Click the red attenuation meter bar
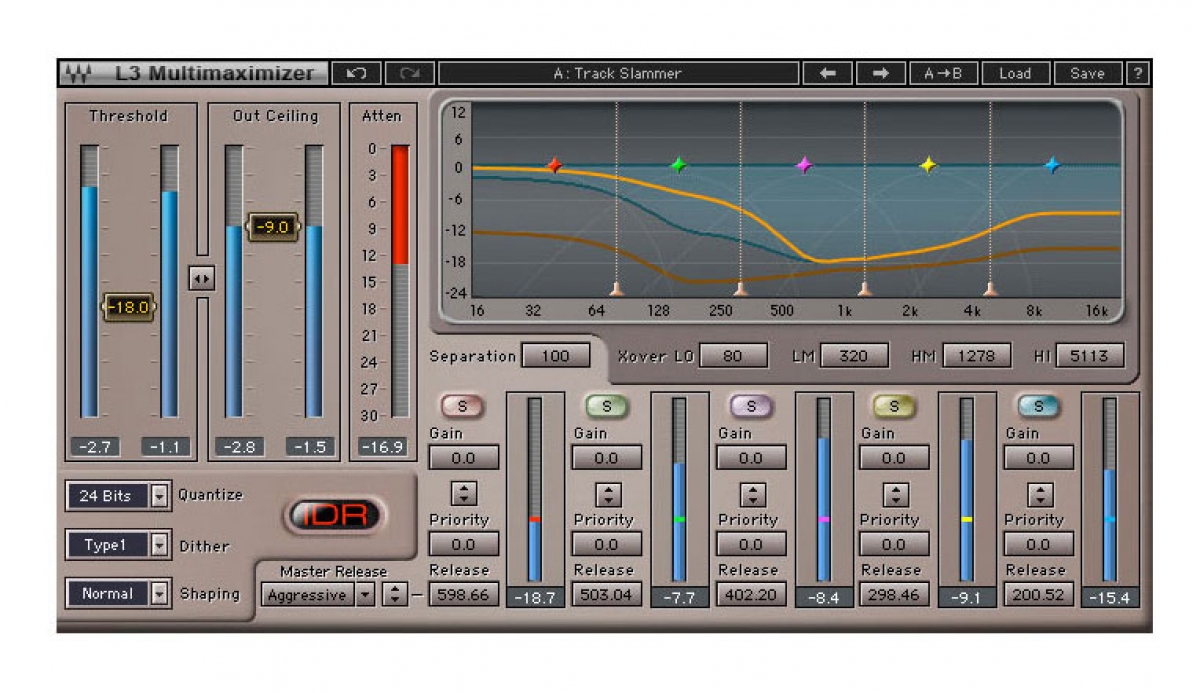 pyautogui.click(x=400, y=205)
